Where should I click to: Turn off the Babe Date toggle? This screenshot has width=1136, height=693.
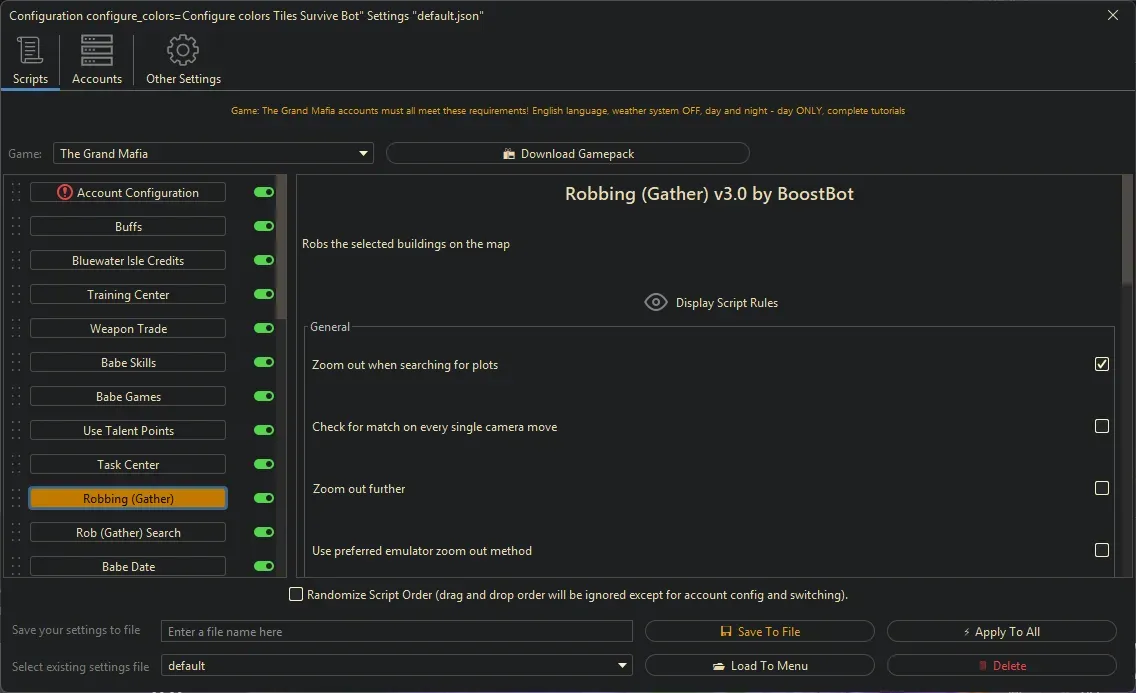coord(264,566)
